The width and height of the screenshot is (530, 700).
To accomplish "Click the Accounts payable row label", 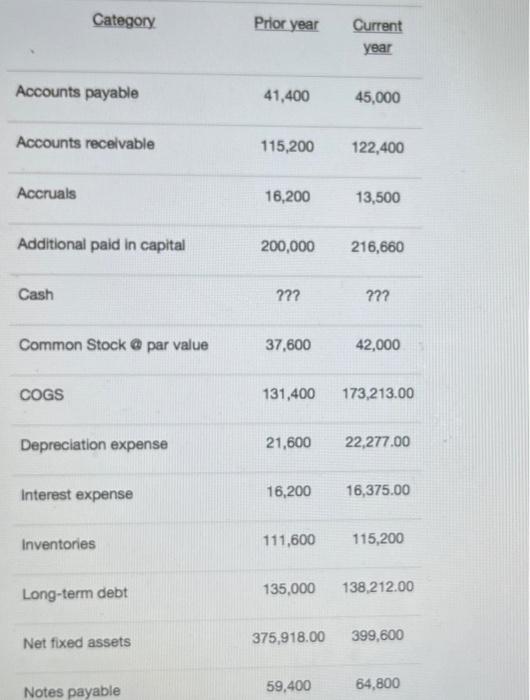I will [77, 92].
